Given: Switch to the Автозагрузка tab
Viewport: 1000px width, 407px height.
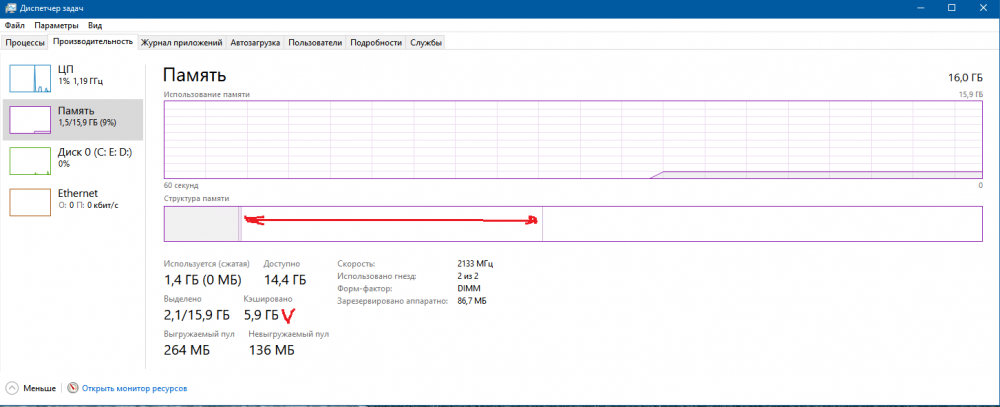Looking at the screenshot, I should point(255,43).
